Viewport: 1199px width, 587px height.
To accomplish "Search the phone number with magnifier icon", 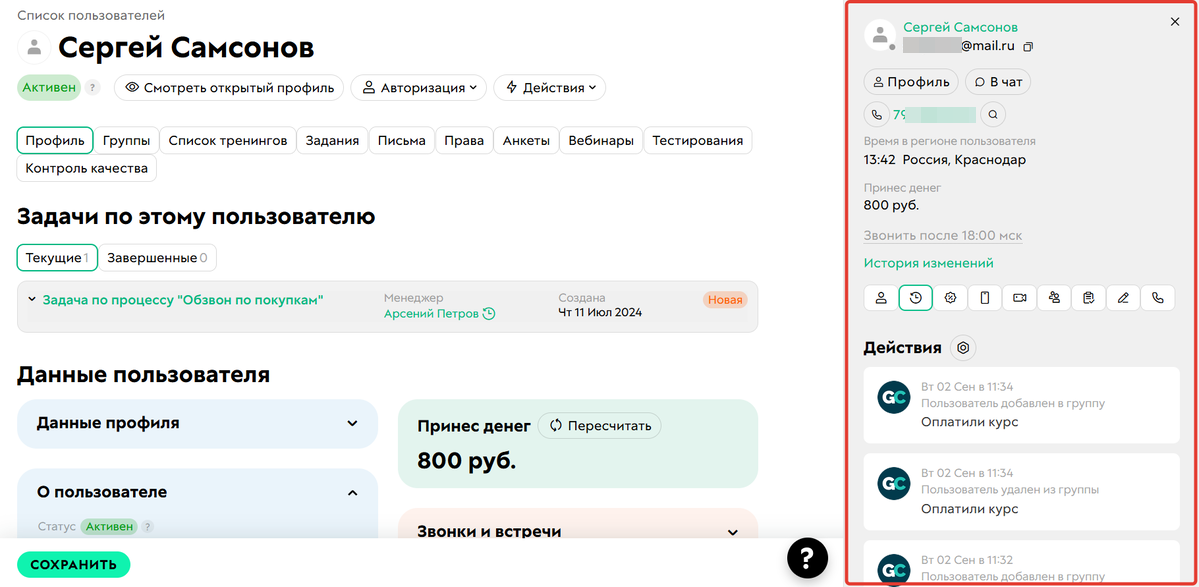I will (993, 114).
